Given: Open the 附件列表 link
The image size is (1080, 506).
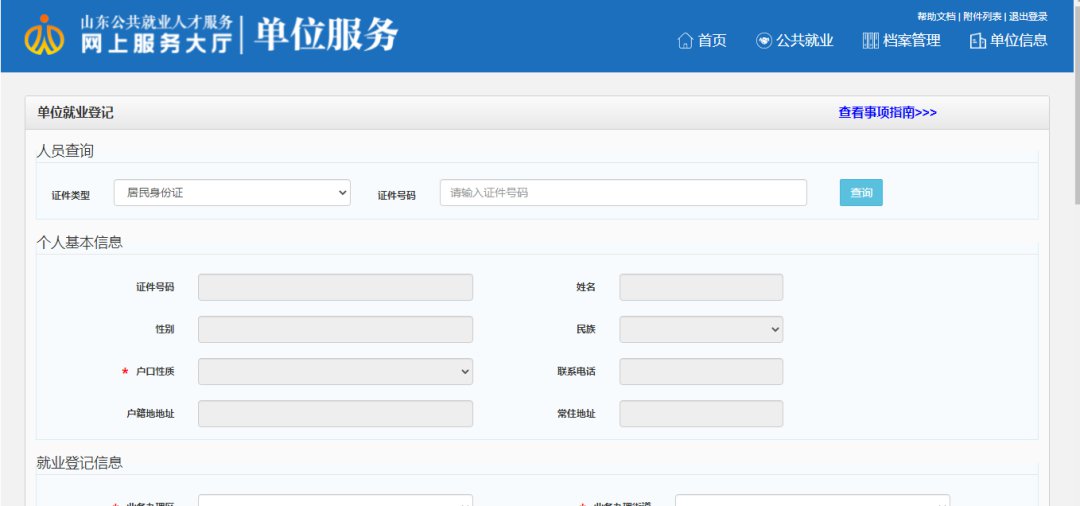Looking at the screenshot, I should point(982,17).
